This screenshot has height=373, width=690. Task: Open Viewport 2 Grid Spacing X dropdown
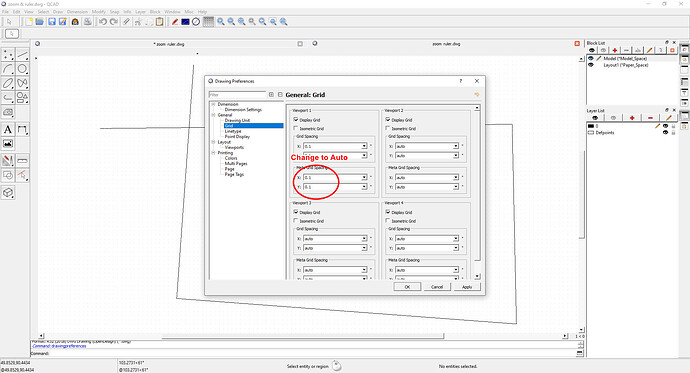pyautogui.click(x=456, y=146)
